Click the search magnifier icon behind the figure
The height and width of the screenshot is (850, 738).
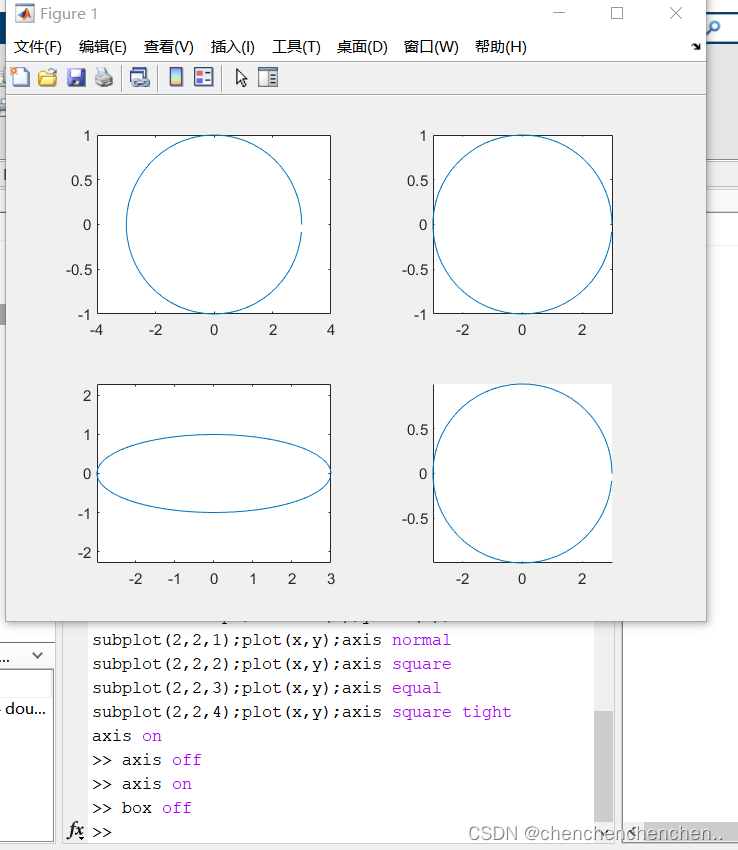tap(714, 26)
